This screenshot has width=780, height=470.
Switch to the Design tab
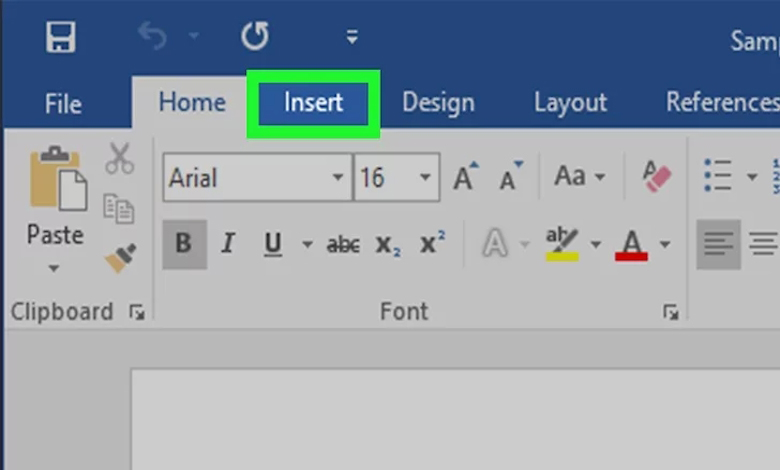436,103
